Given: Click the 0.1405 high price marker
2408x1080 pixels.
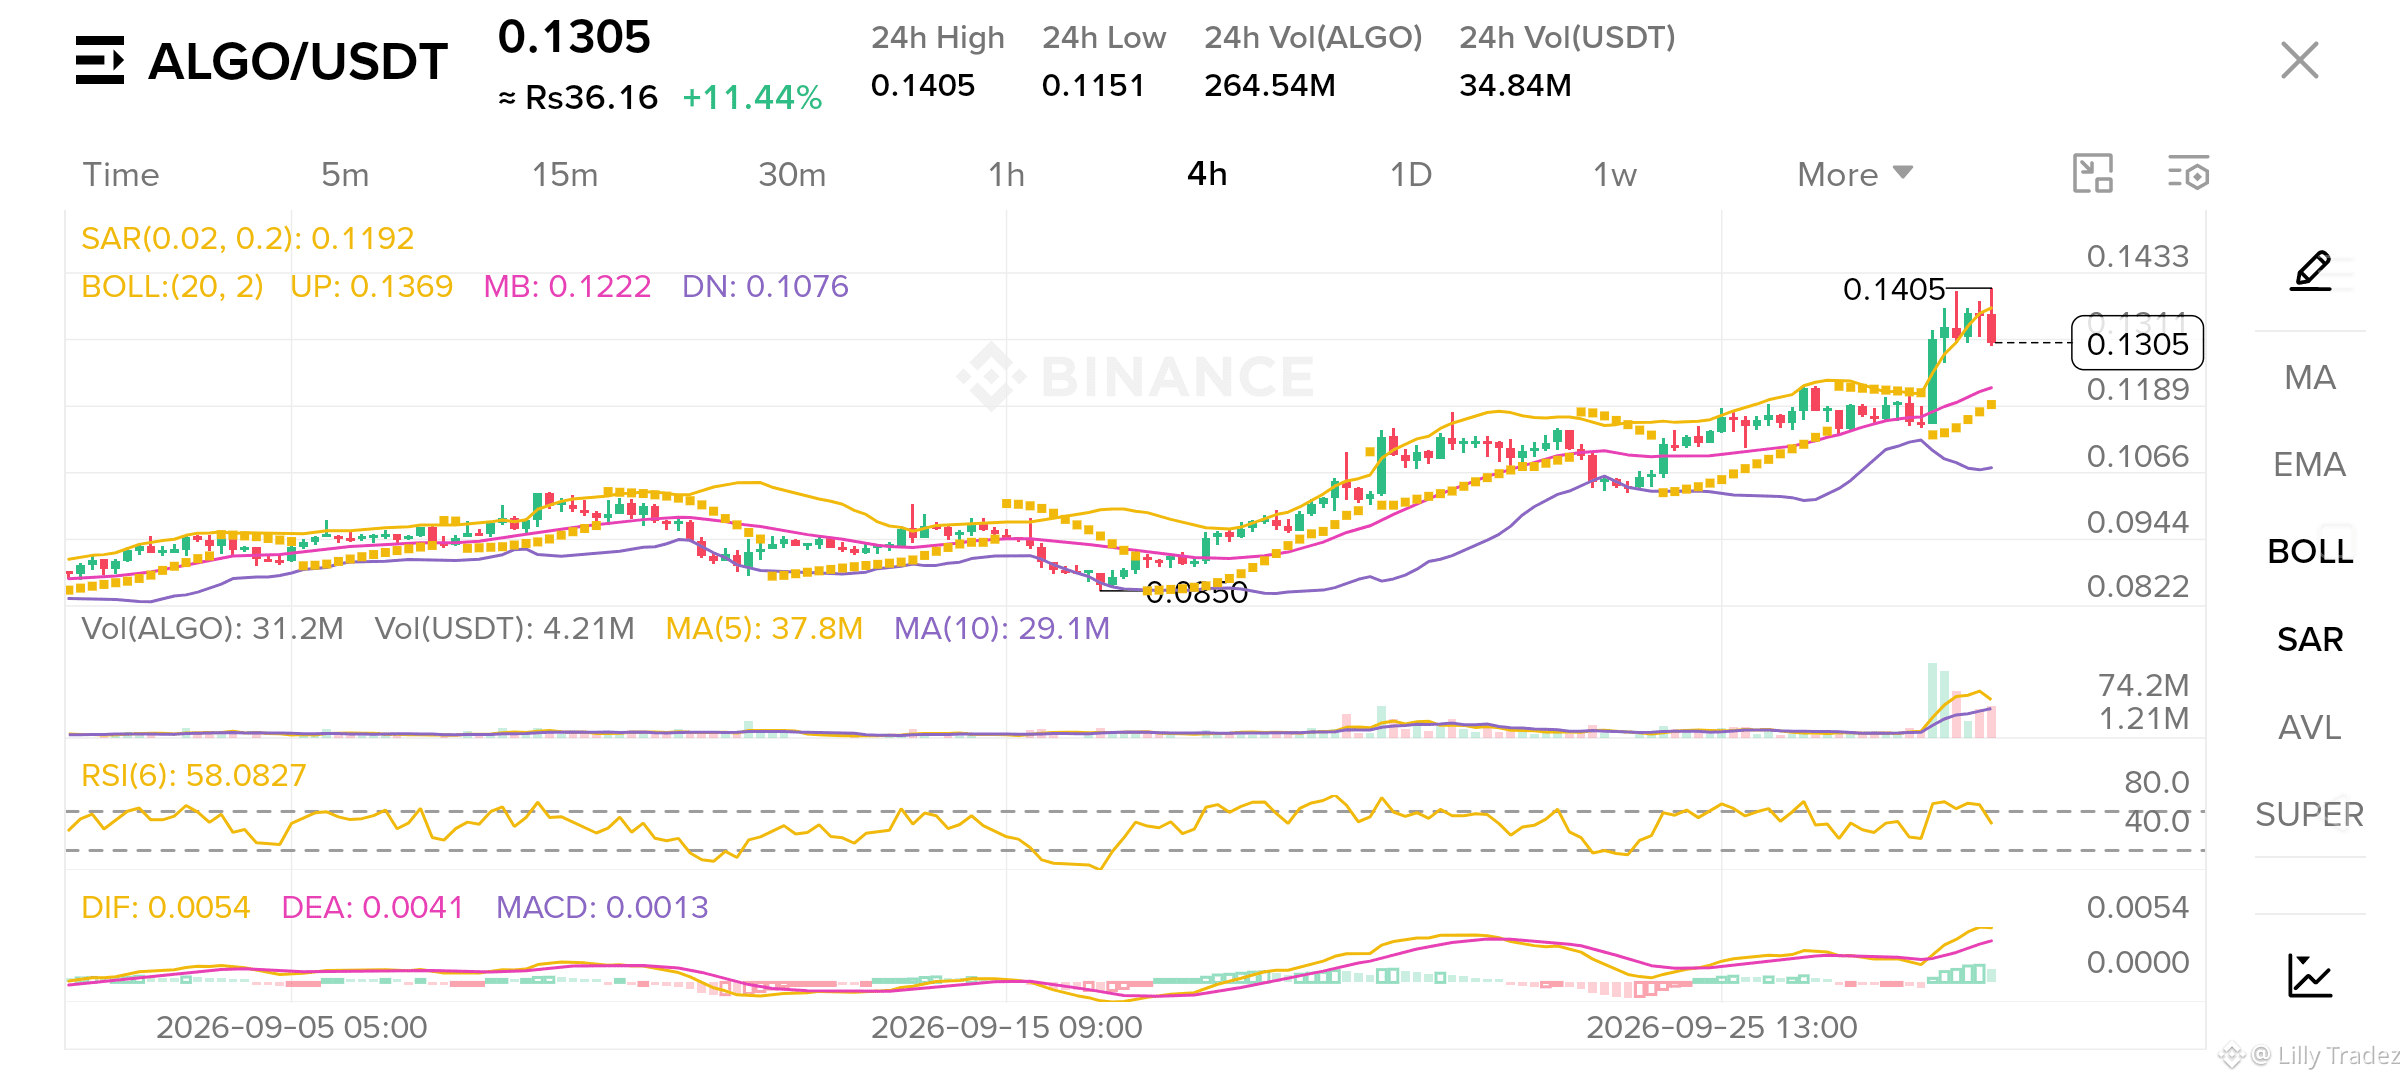Looking at the screenshot, I should [x=1894, y=289].
